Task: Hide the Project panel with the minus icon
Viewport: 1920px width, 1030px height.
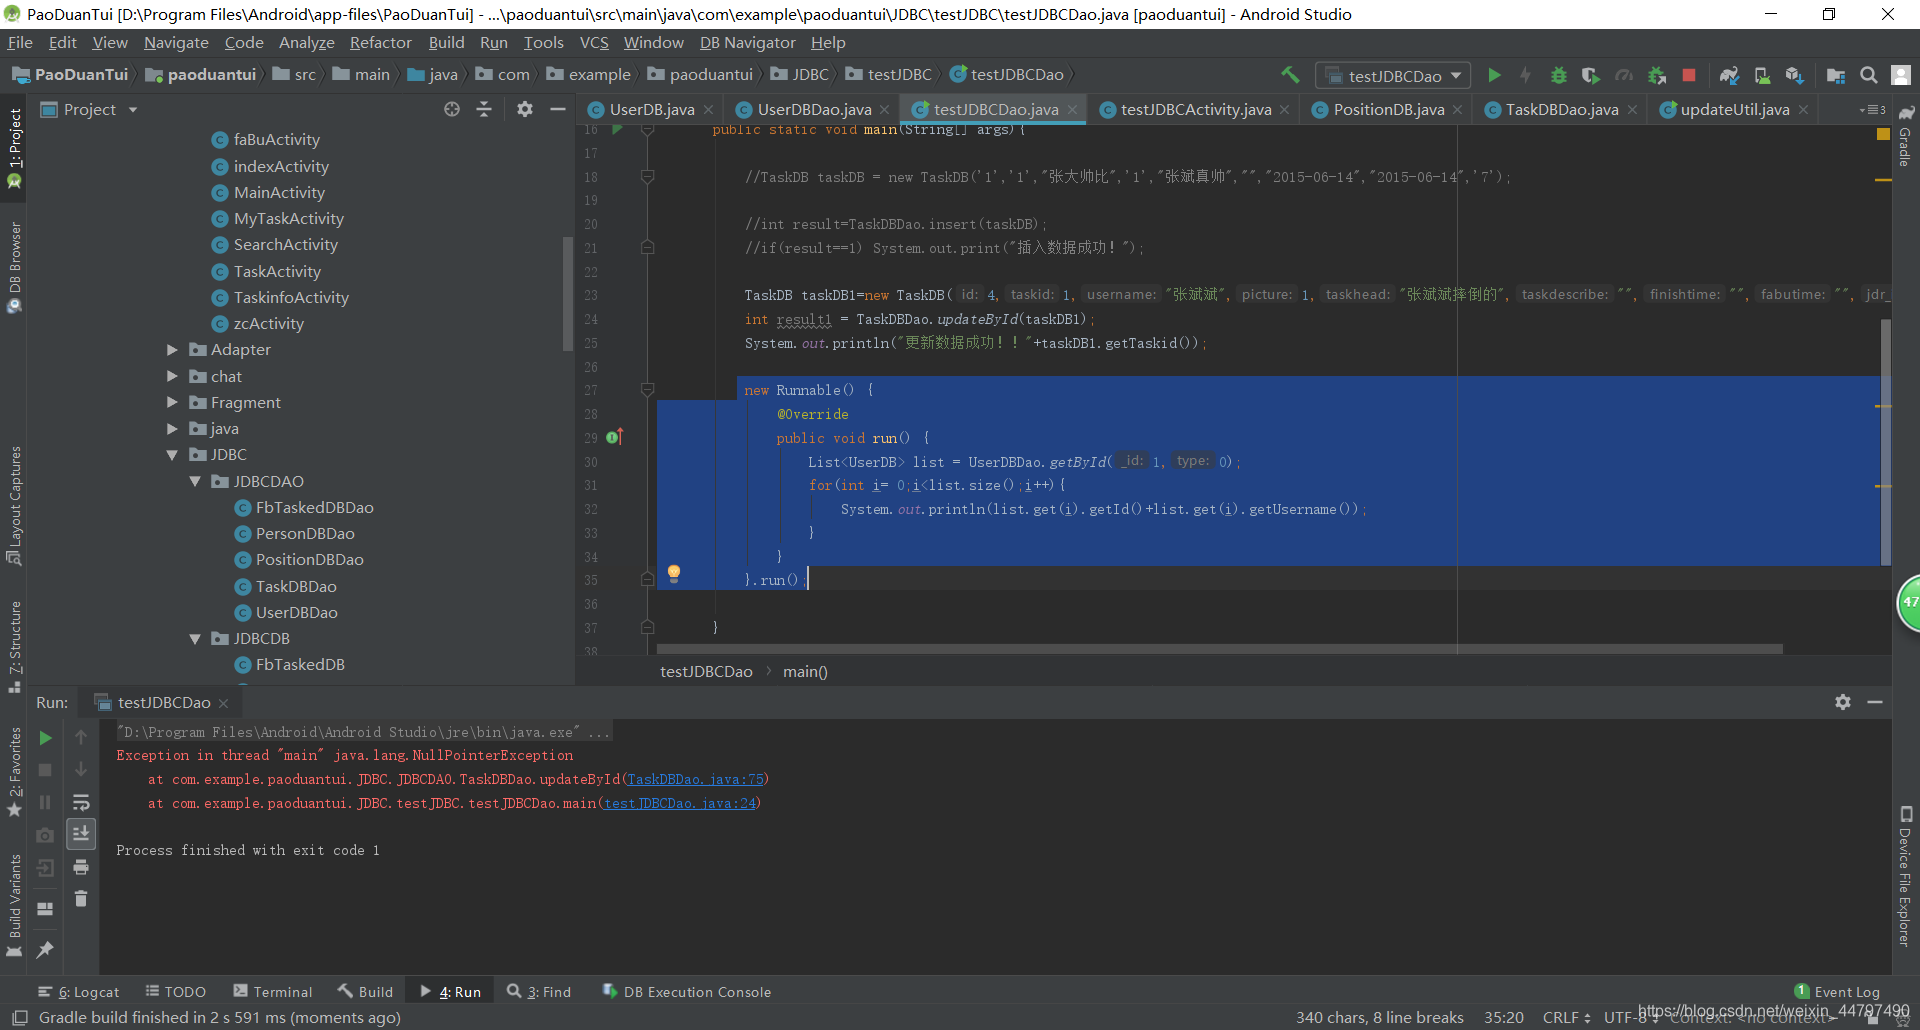Action: (x=558, y=109)
